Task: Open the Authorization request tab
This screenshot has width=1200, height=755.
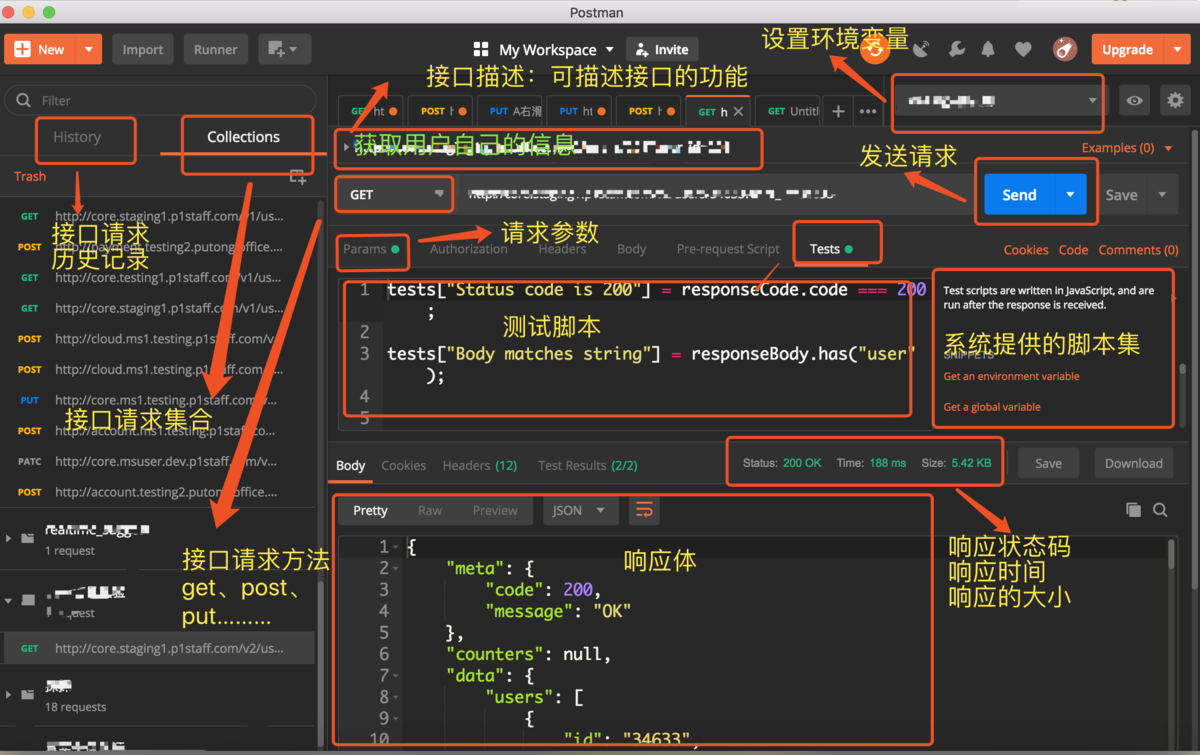Action: pyautogui.click(x=469, y=249)
